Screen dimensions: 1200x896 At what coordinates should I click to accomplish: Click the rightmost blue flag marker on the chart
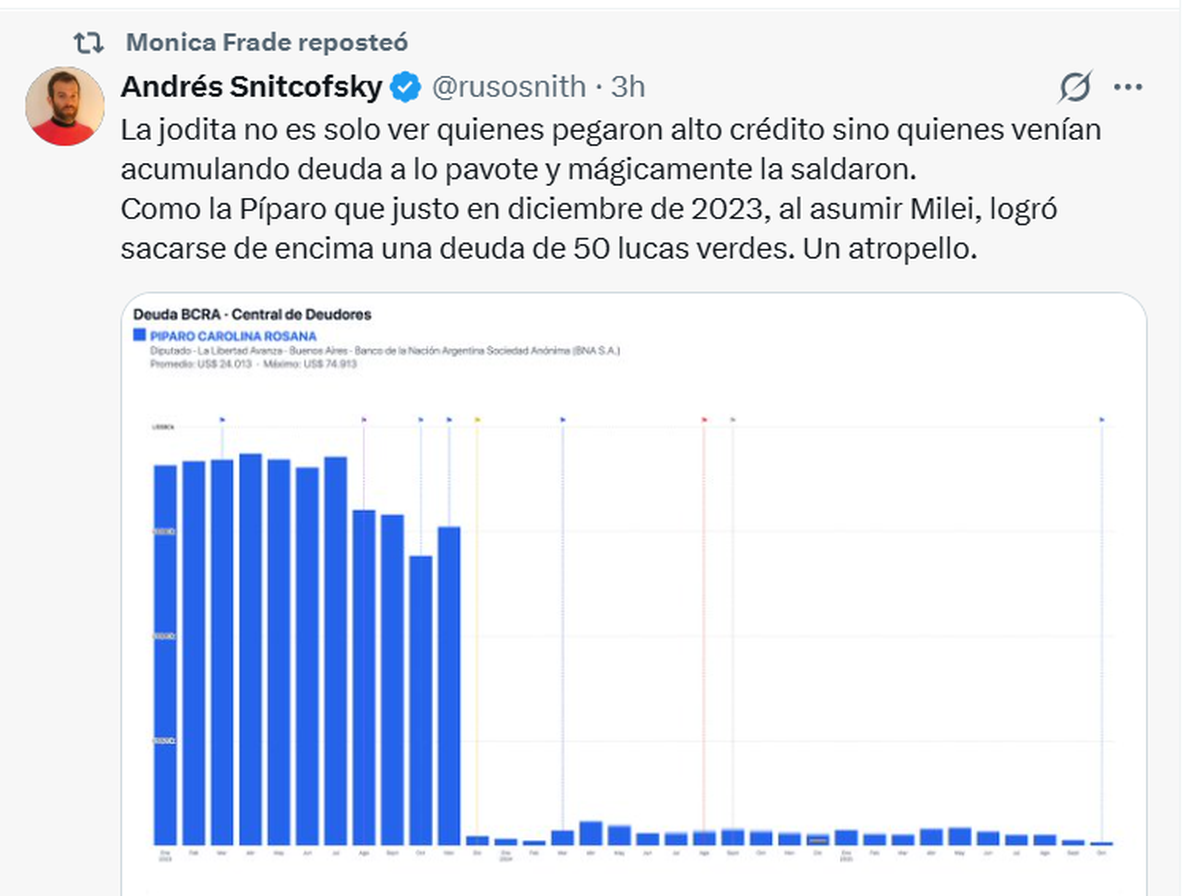point(1102,419)
